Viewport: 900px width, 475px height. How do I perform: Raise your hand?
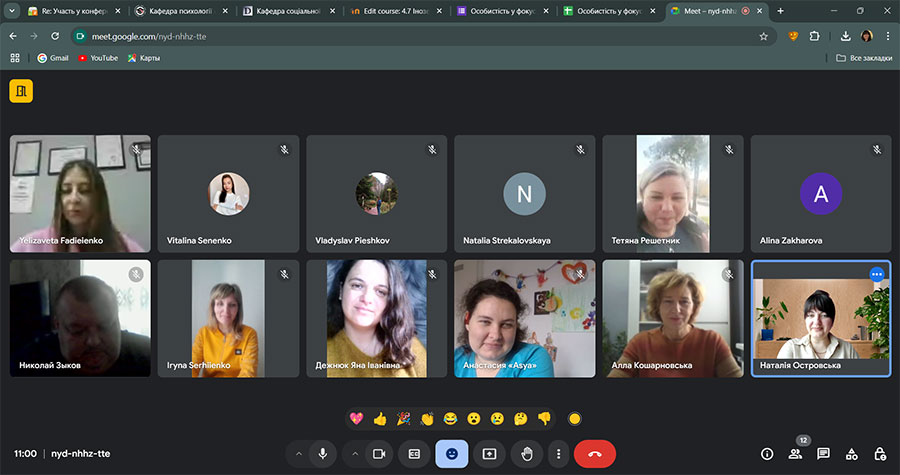pos(526,454)
